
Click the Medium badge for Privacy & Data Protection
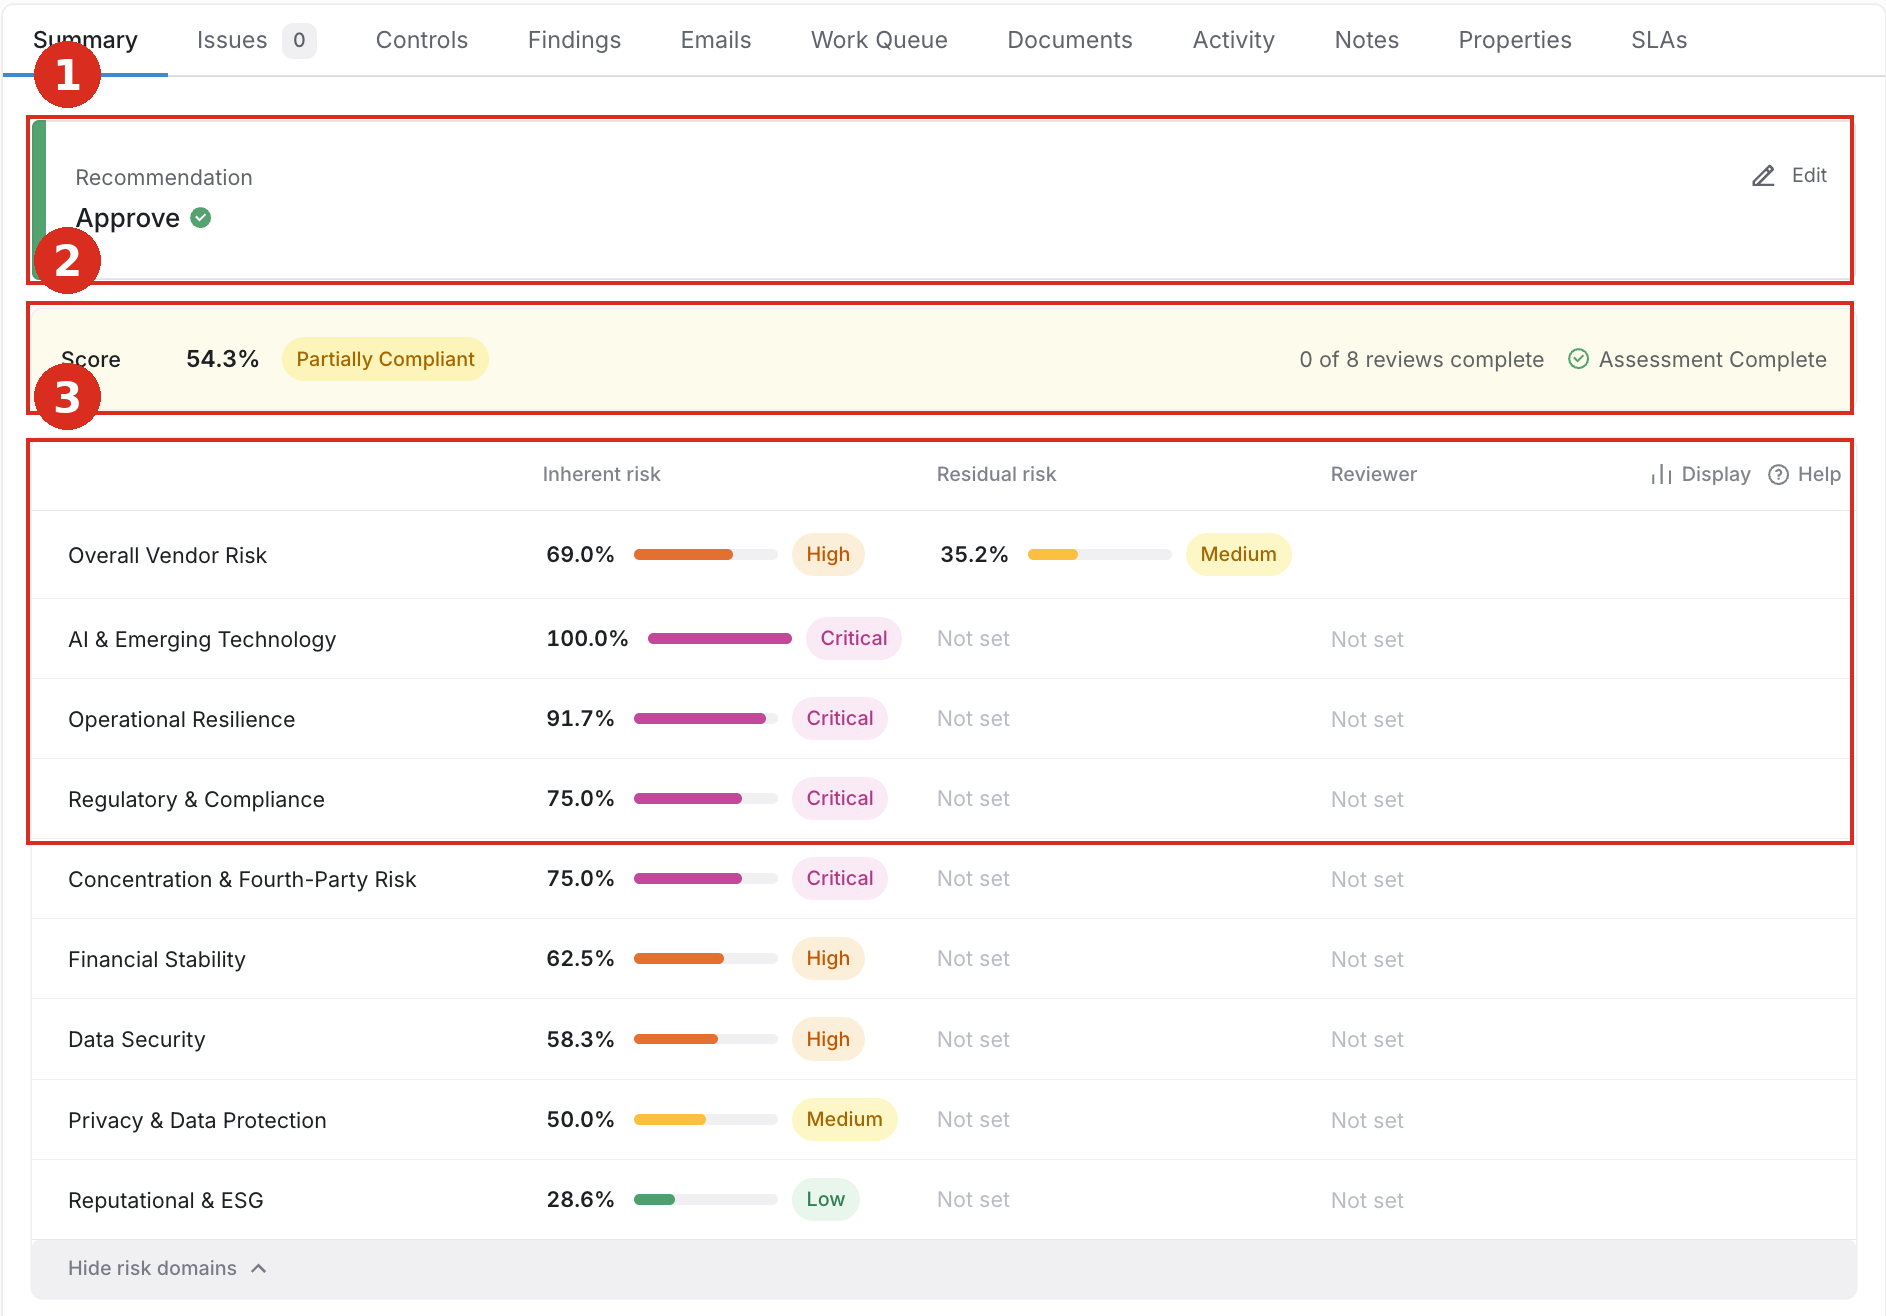844,1119
